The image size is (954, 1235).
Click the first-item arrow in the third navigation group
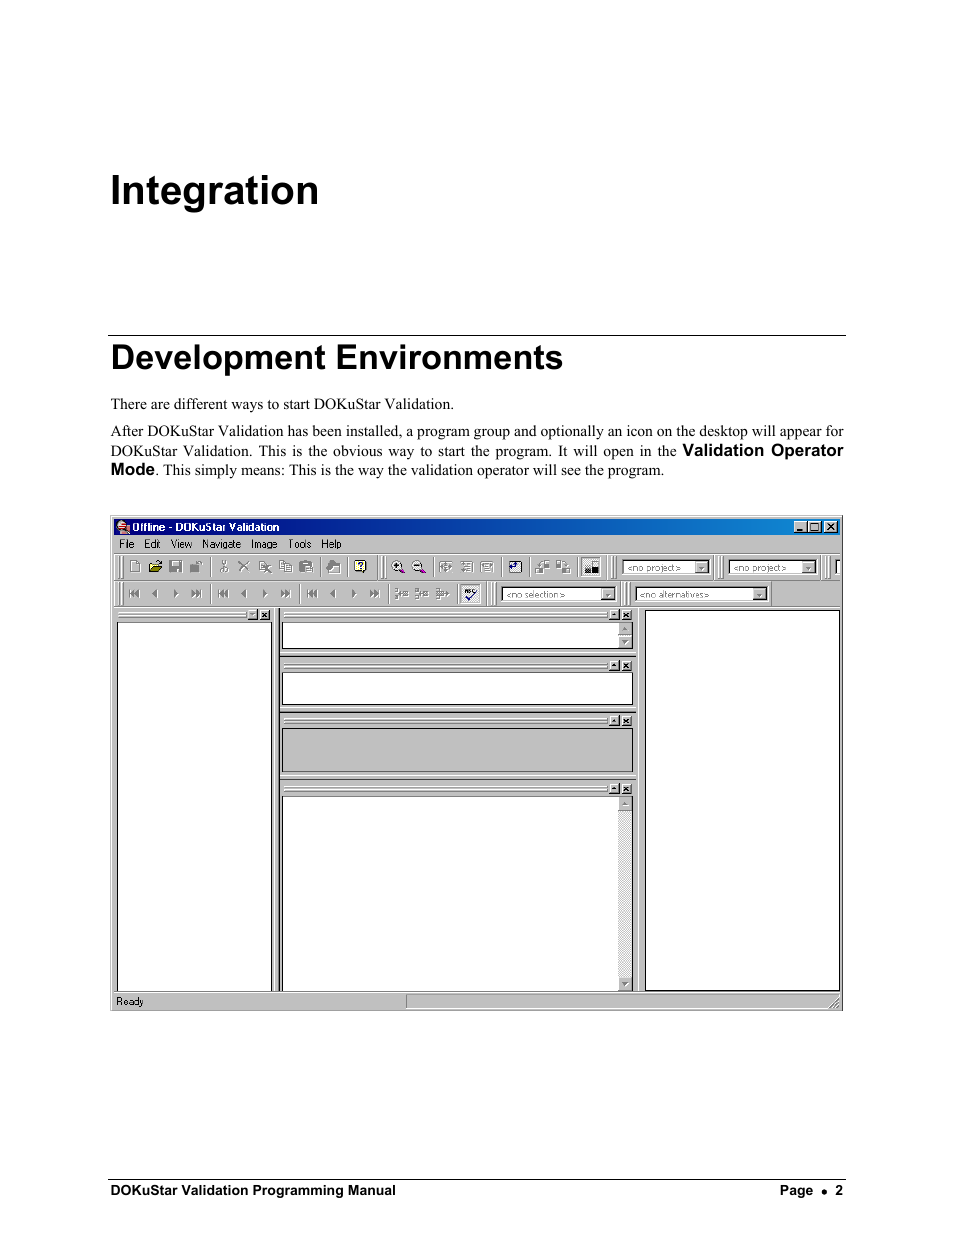pos(312,594)
